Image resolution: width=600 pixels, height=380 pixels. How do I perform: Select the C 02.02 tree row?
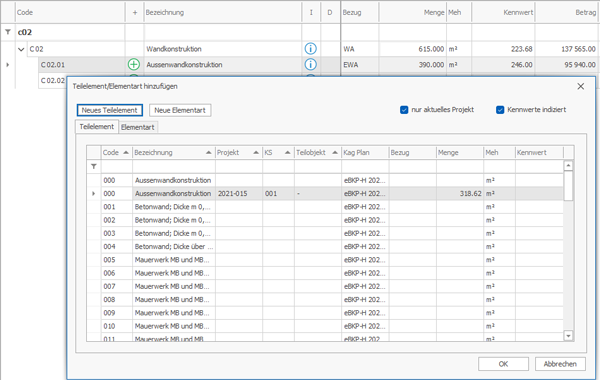(x=53, y=80)
